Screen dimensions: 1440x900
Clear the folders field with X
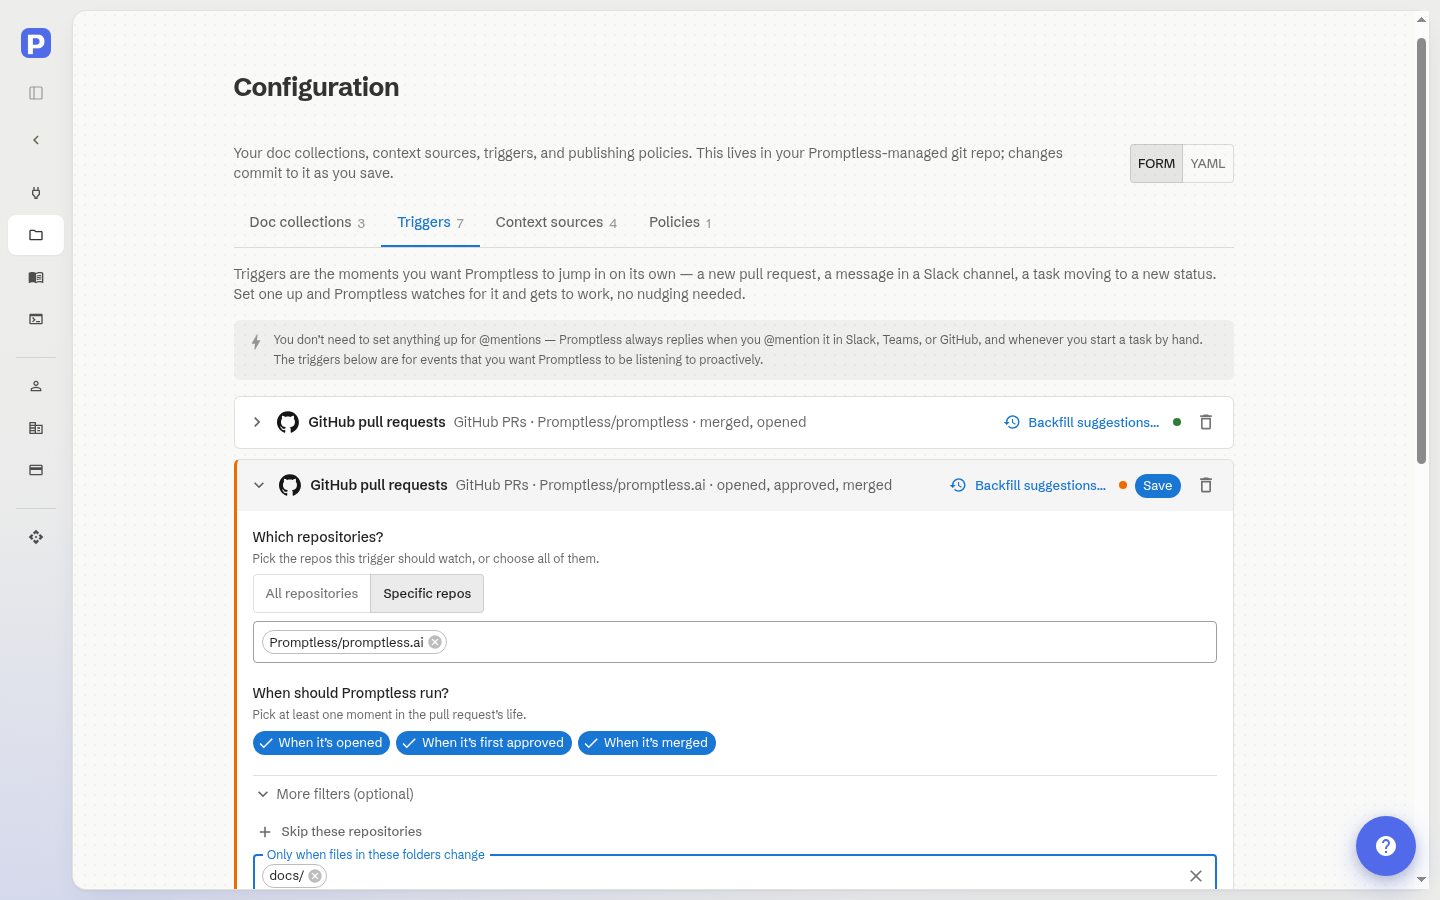pos(1196,876)
